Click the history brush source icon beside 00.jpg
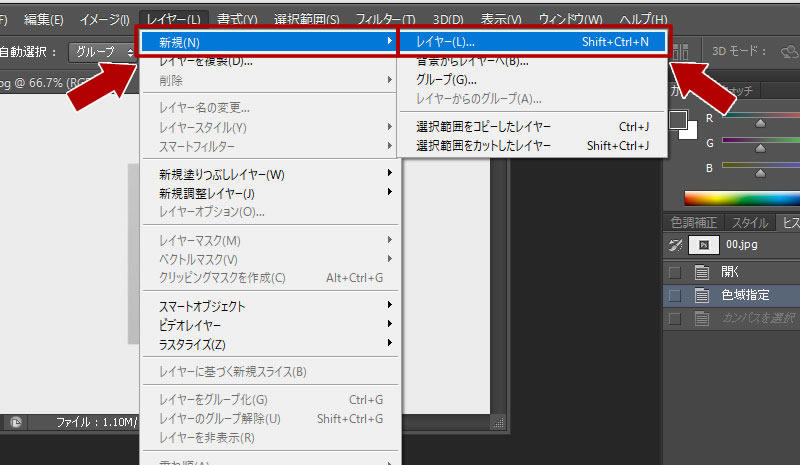Screen dimensions: 800x465 675,245
